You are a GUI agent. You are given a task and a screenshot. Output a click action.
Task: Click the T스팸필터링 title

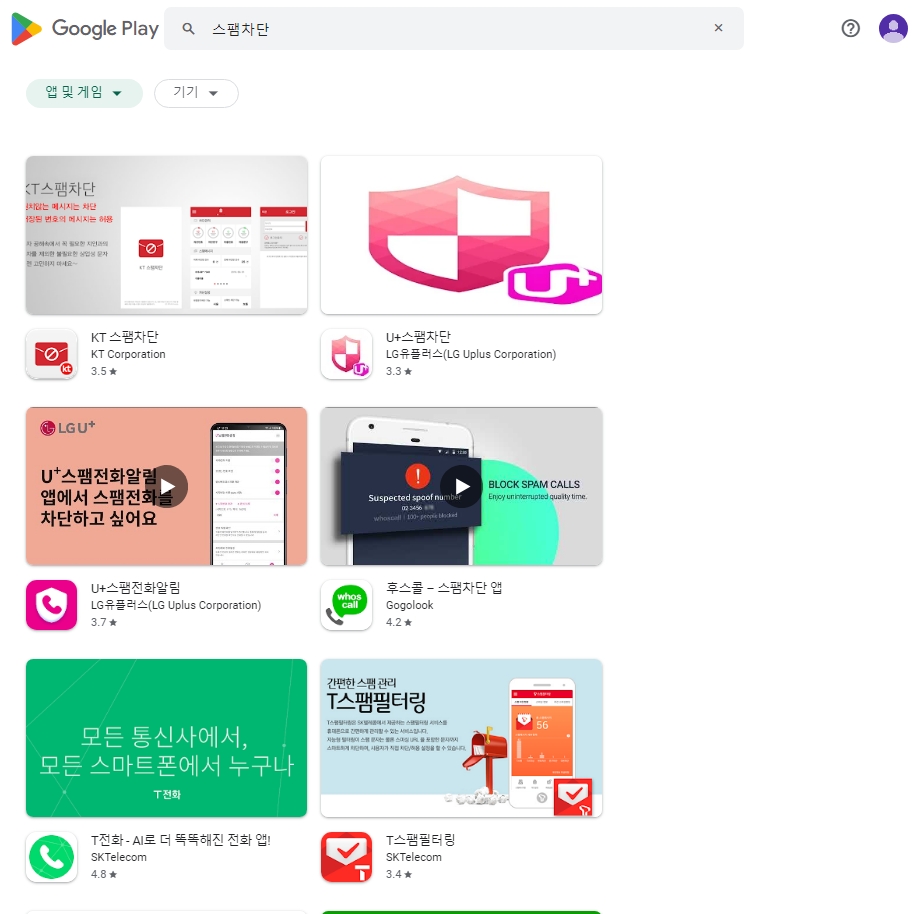[420, 840]
